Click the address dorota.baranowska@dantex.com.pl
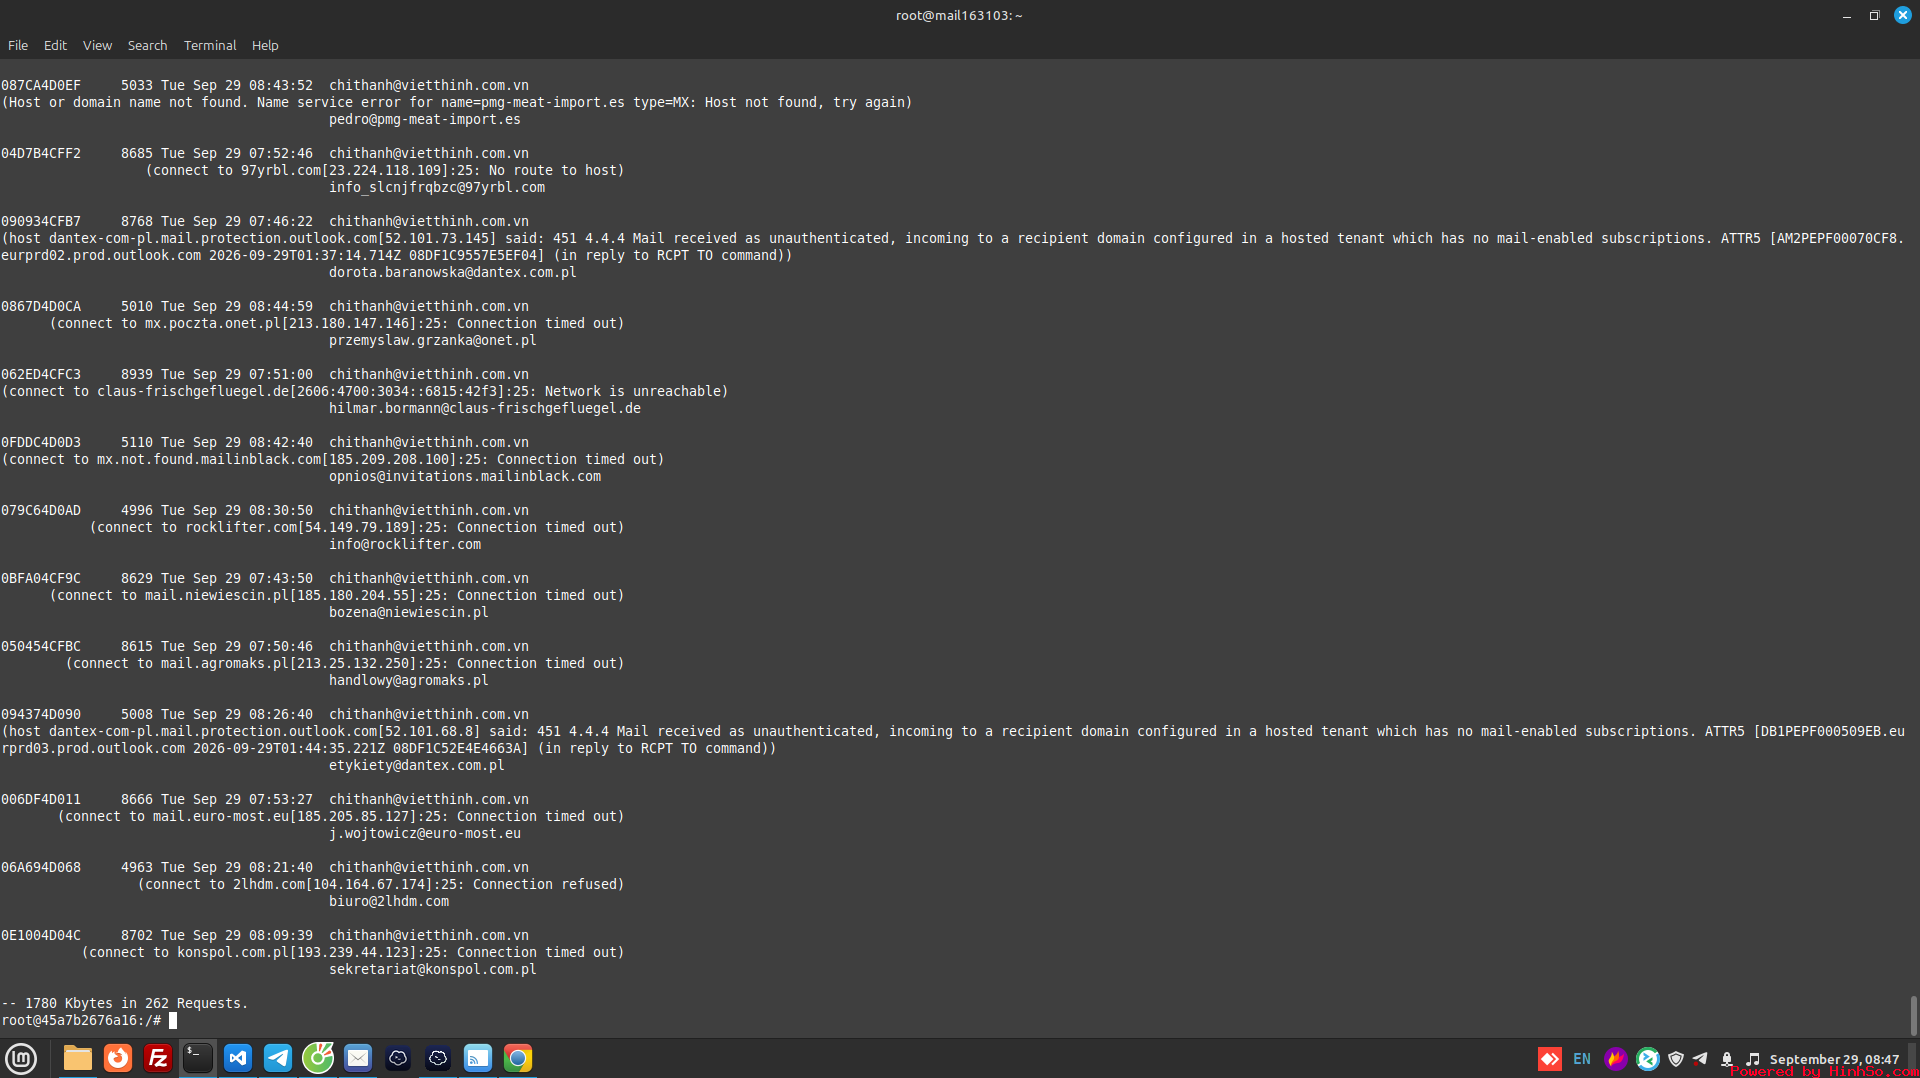1920x1078 pixels. (453, 272)
